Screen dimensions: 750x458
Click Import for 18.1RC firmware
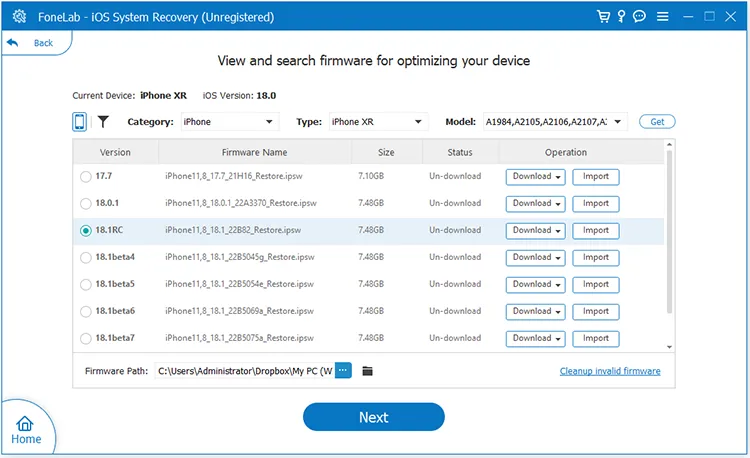tap(596, 230)
